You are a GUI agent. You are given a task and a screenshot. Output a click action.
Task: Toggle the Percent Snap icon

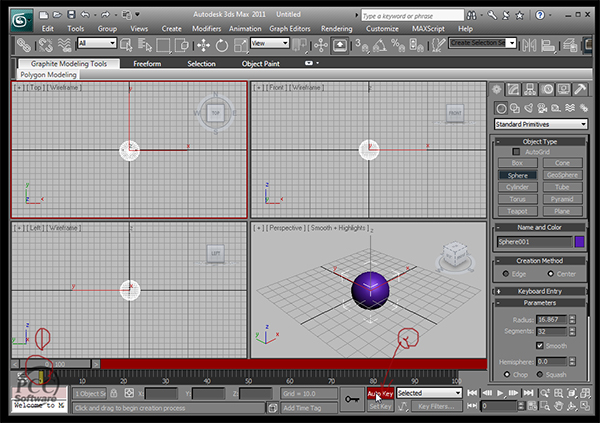(398, 45)
